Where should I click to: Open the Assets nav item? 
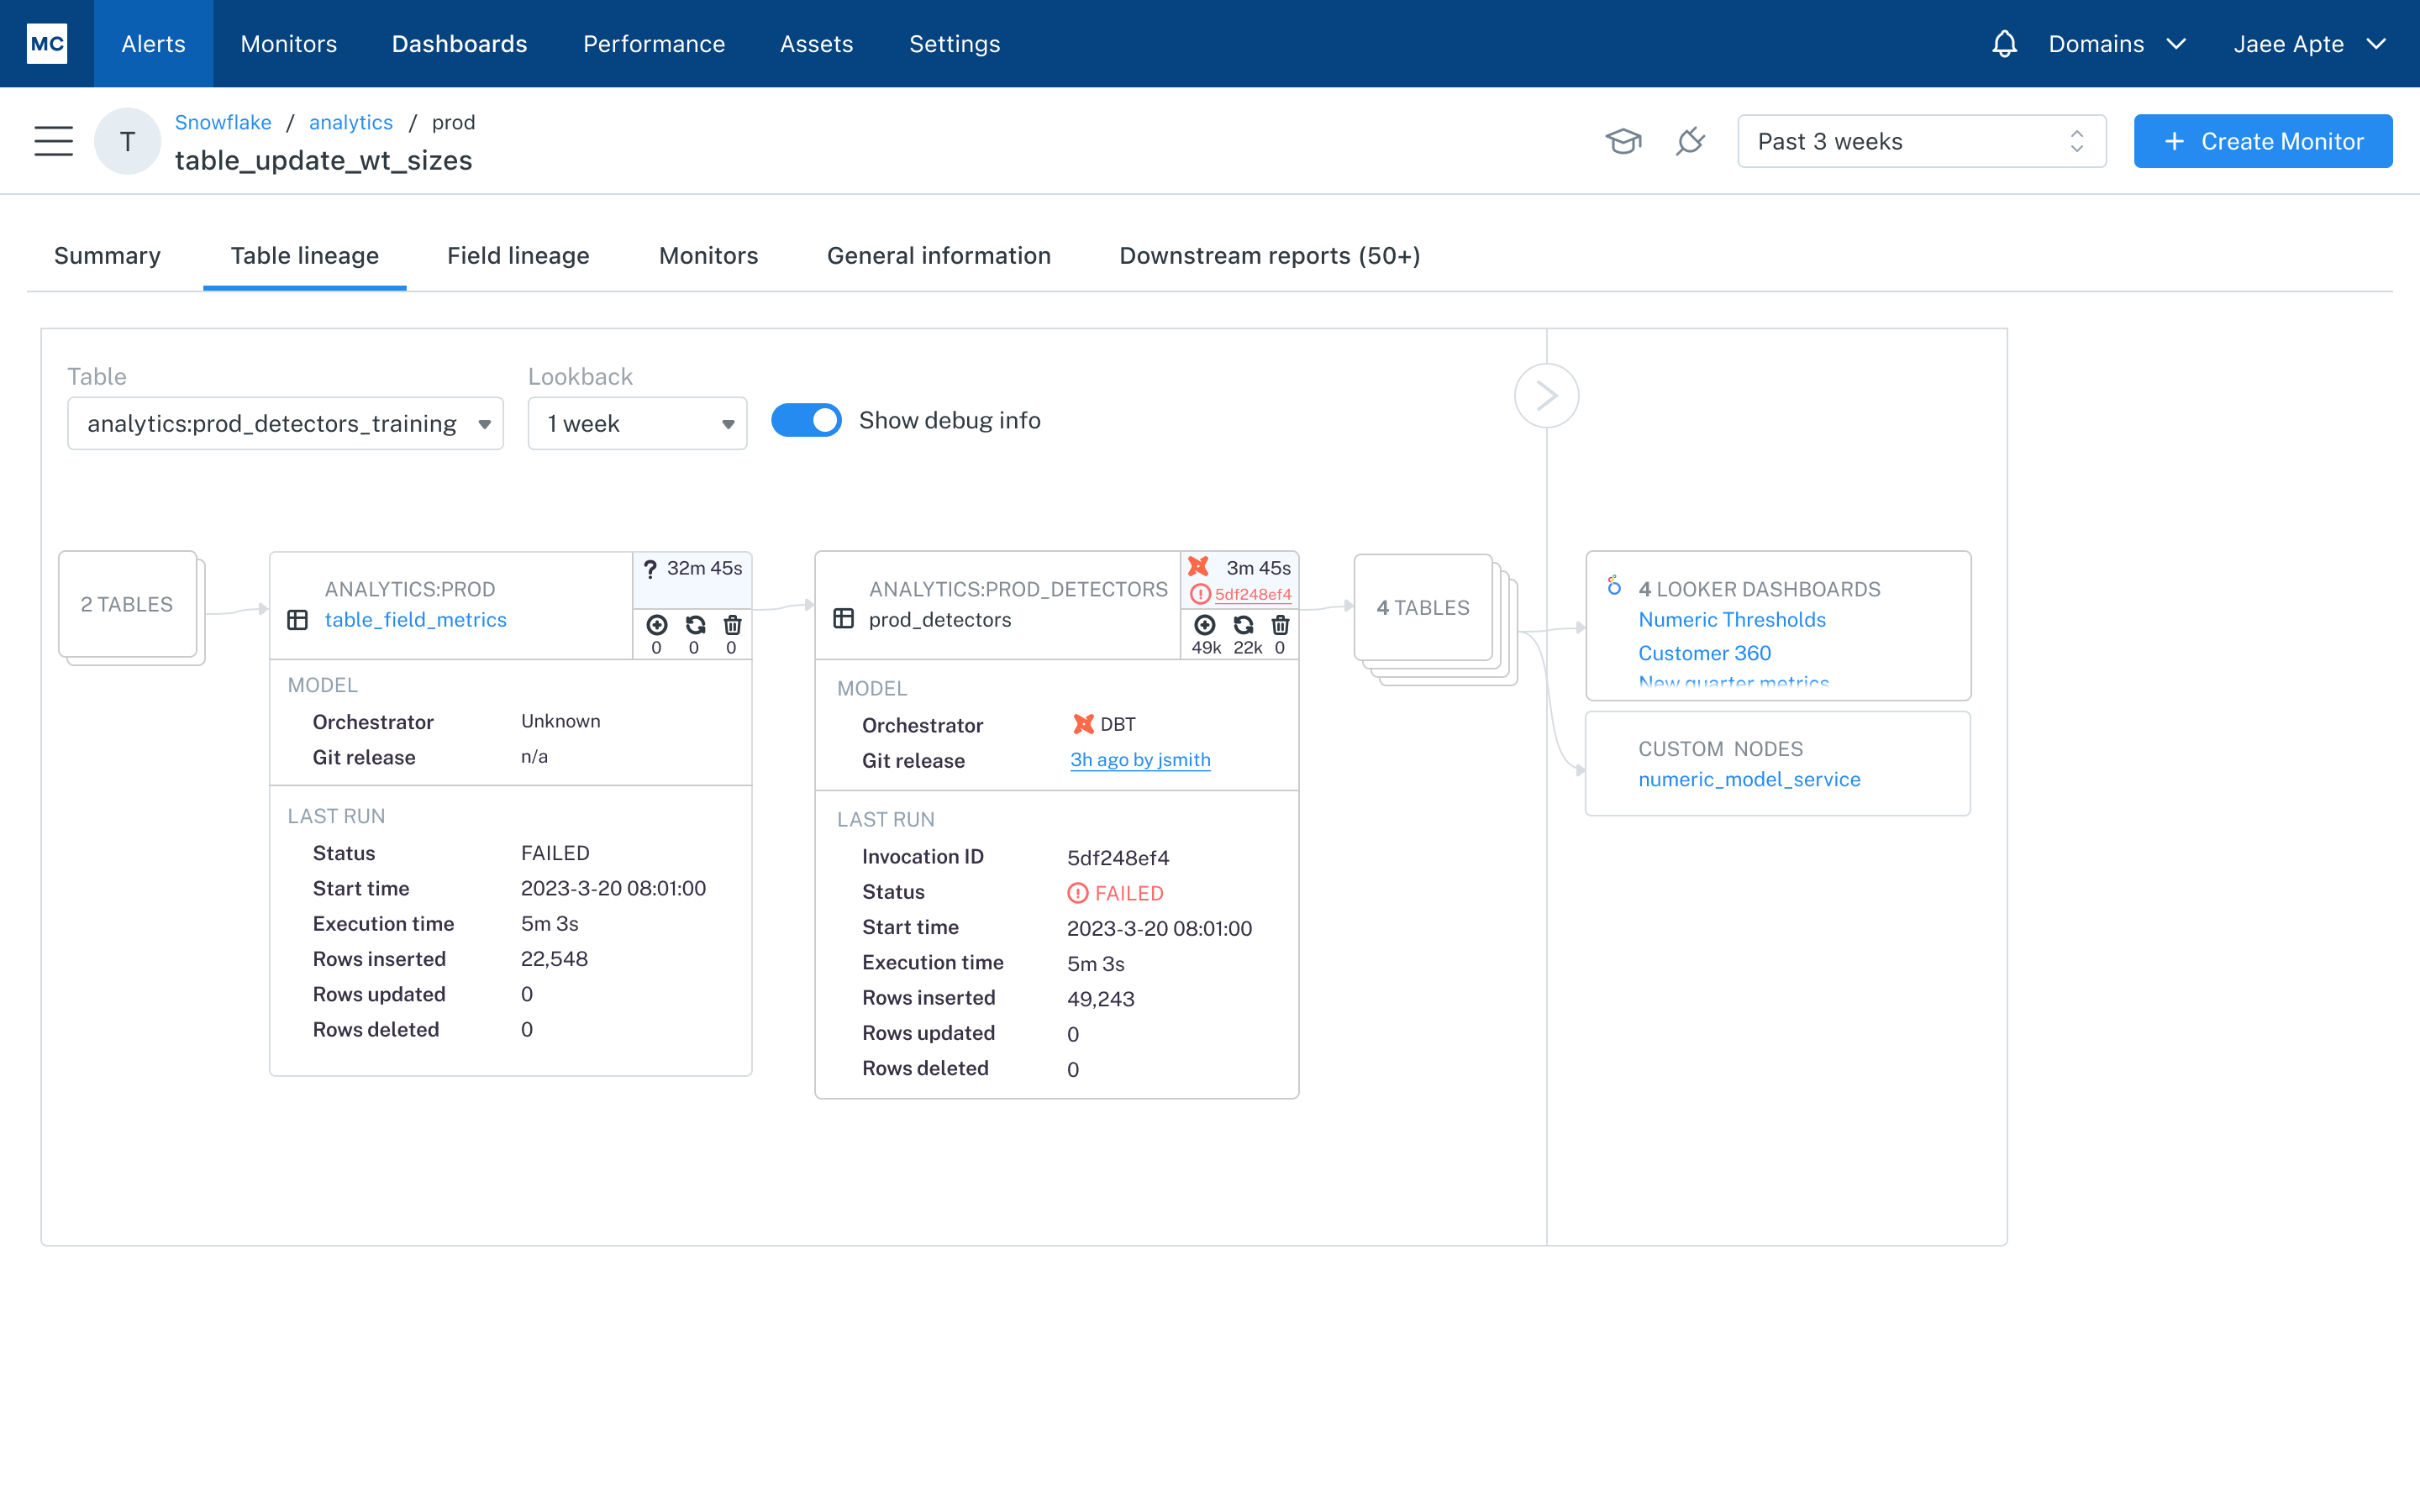(x=817, y=44)
